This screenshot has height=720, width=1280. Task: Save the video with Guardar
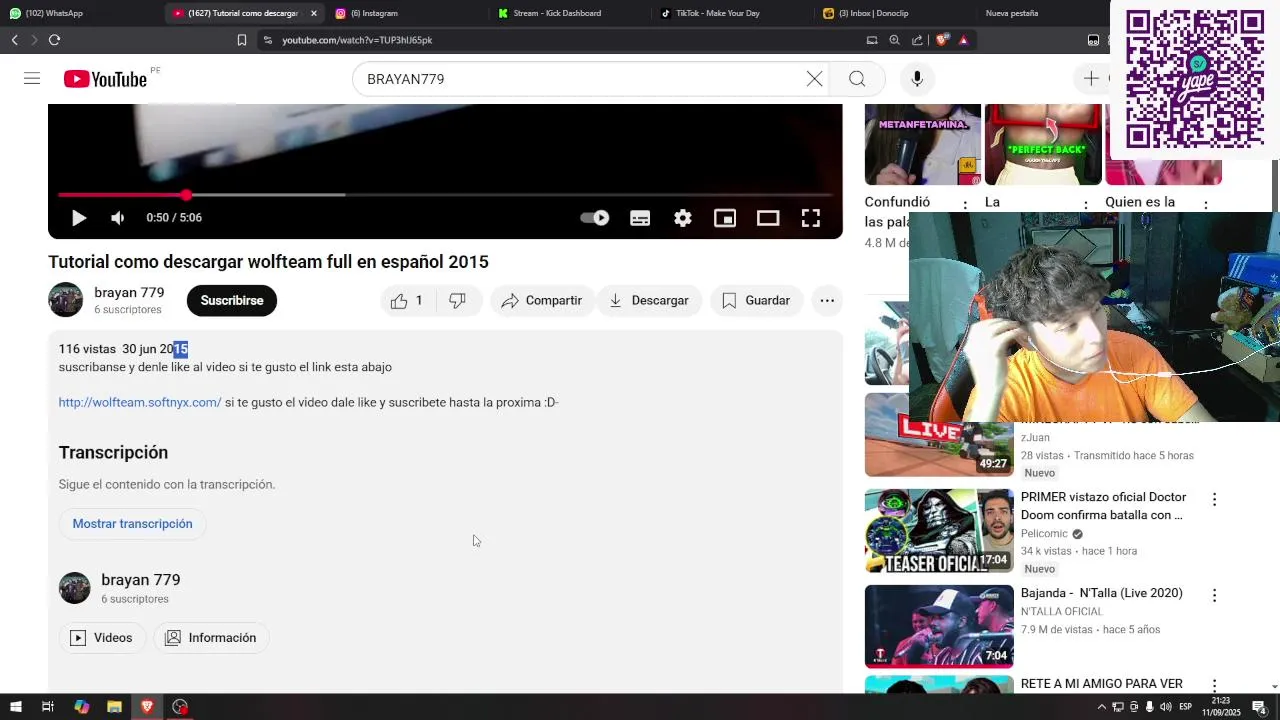(757, 301)
